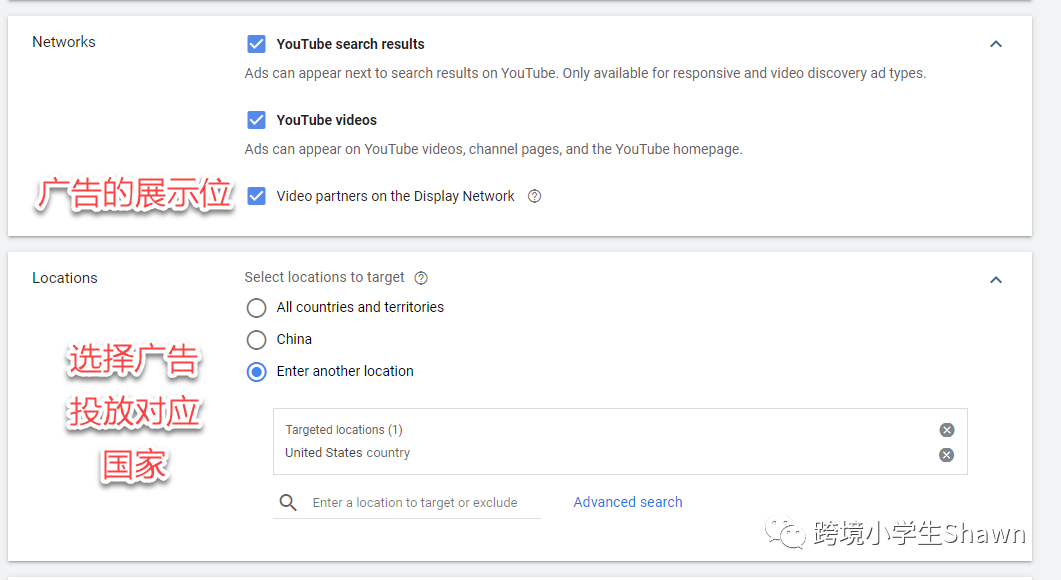Select All countries and territories option
Viewport: 1061px width, 580px height.
coord(257,308)
